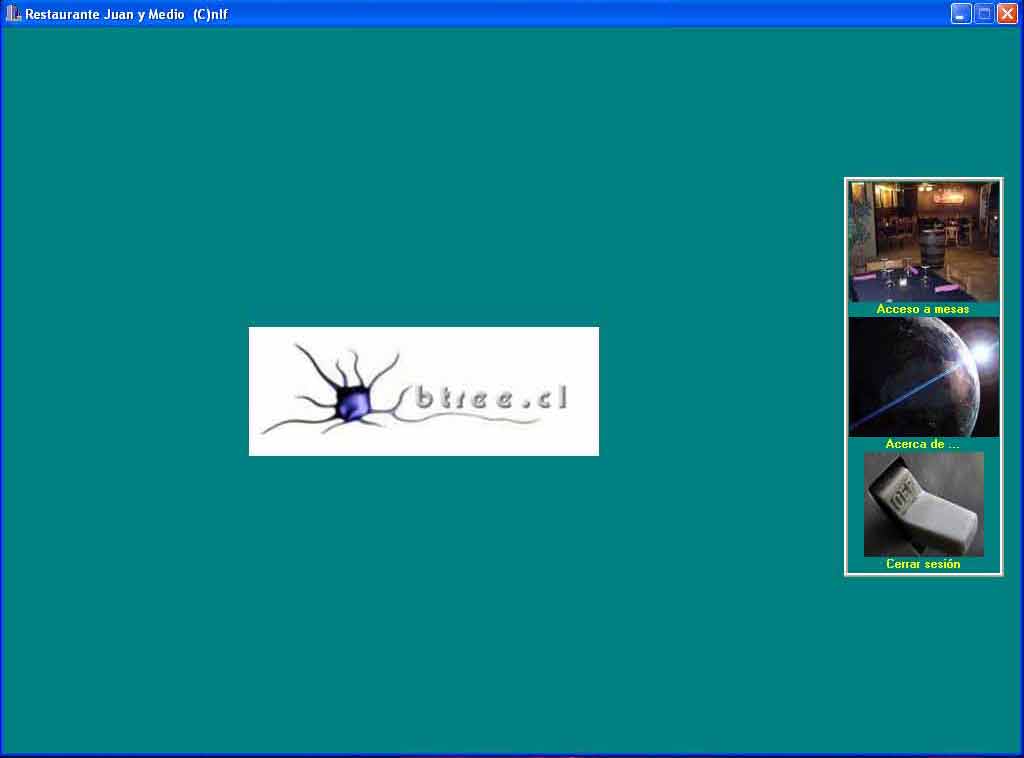Click the 'Cerrar sesión' label

[922, 564]
